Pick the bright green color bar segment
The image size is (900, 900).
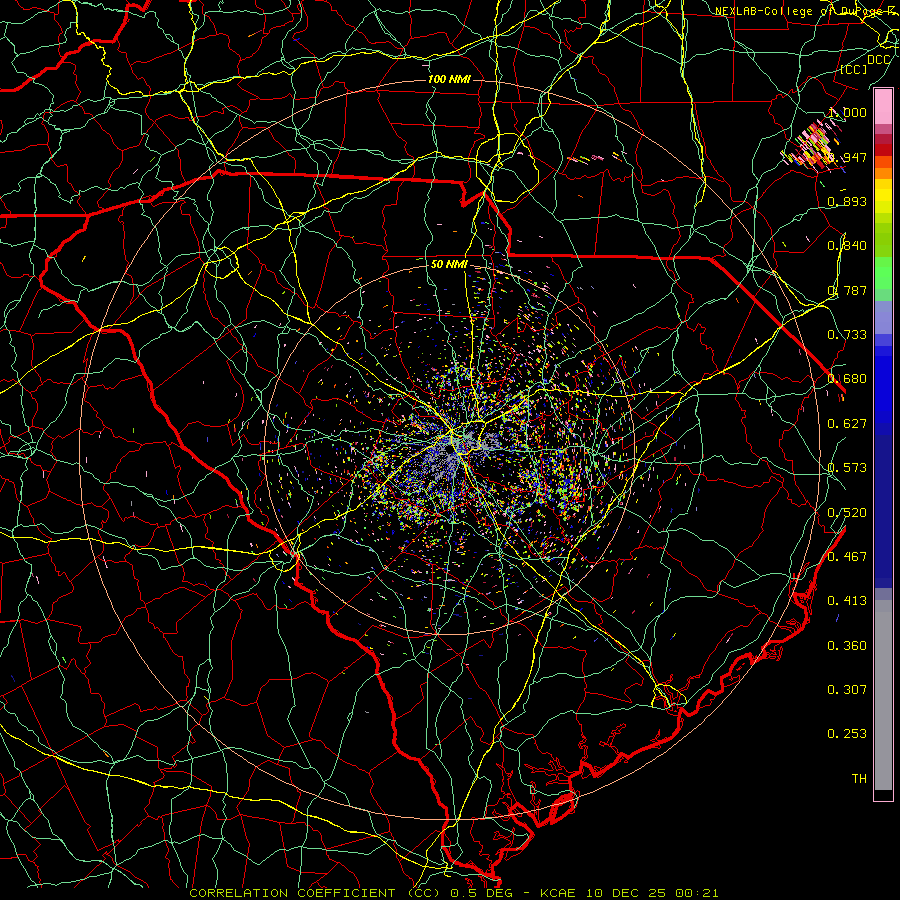(x=883, y=273)
